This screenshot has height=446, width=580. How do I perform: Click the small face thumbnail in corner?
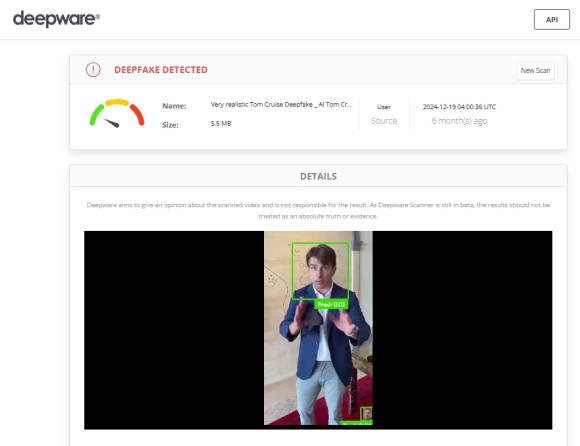coord(367,413)
